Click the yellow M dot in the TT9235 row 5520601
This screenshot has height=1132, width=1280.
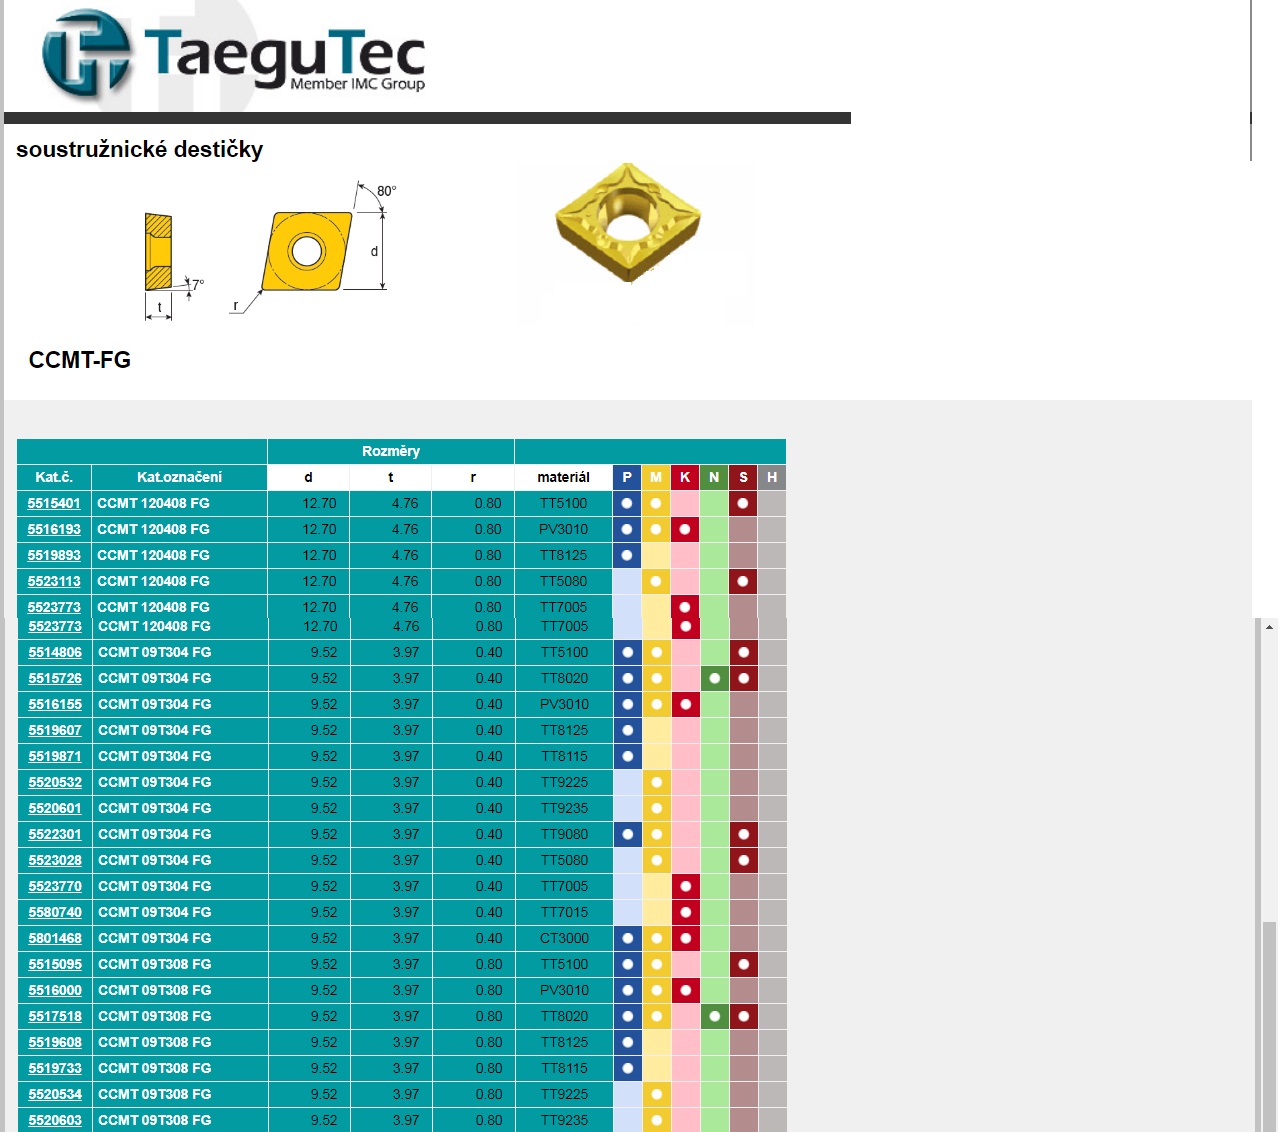[656, 808]
